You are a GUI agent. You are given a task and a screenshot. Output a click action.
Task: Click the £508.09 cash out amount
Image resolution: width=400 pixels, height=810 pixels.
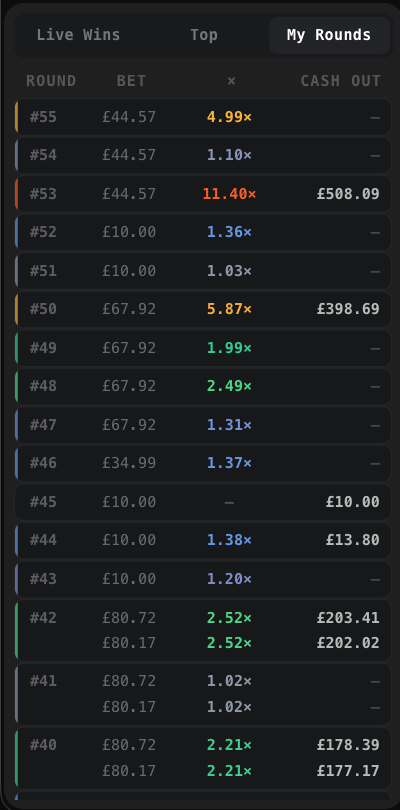coord(348,194)
